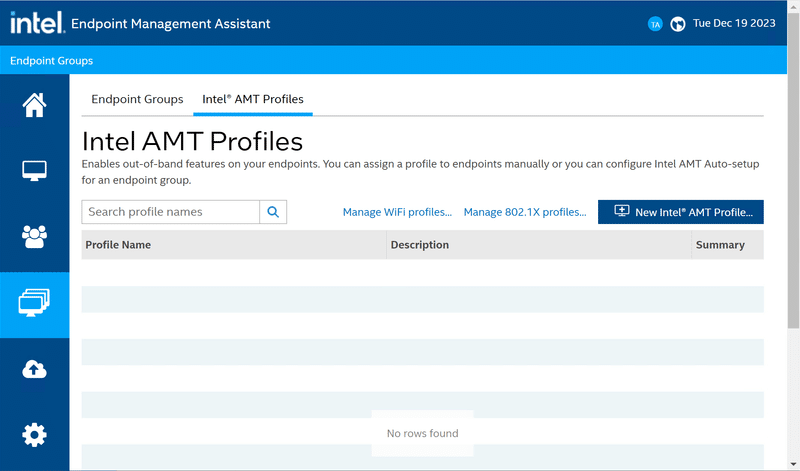Viewport: 800px width, 471px height.
Task: Open the Settings gear in sidebar
Action: 34,435
